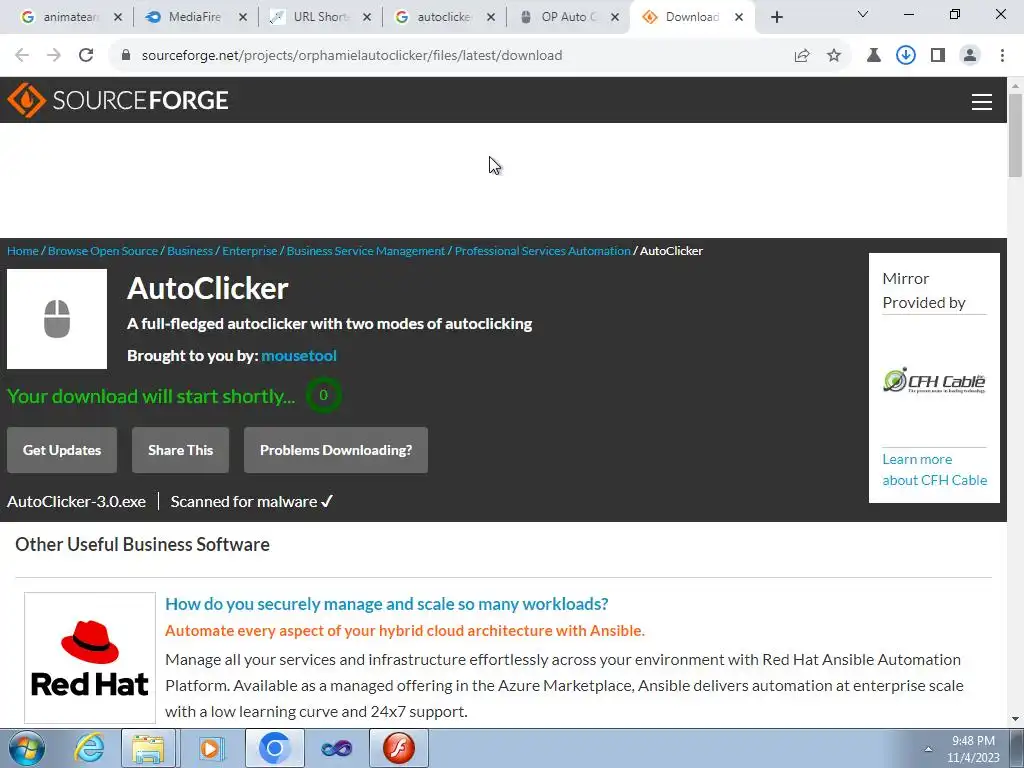1024x768 pixels.
Task: Click the taskbar clock showing 9:48 PM
Action: pyautogui.click(x=973, y=749)
